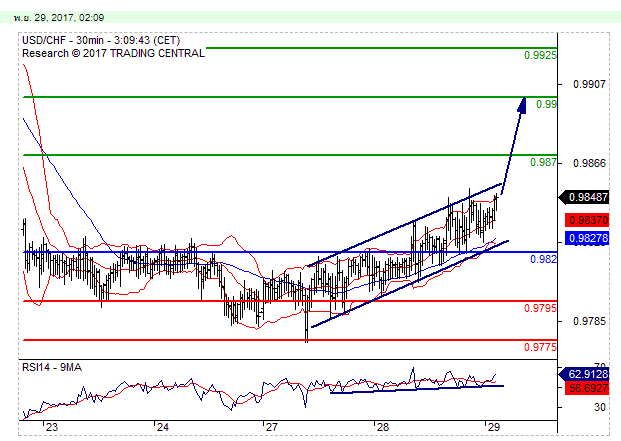The height and width of the screenshot is (441, 621).
Task: Click the 'RSI14 - 9MA' indicator label
Action: pos(52,367)
